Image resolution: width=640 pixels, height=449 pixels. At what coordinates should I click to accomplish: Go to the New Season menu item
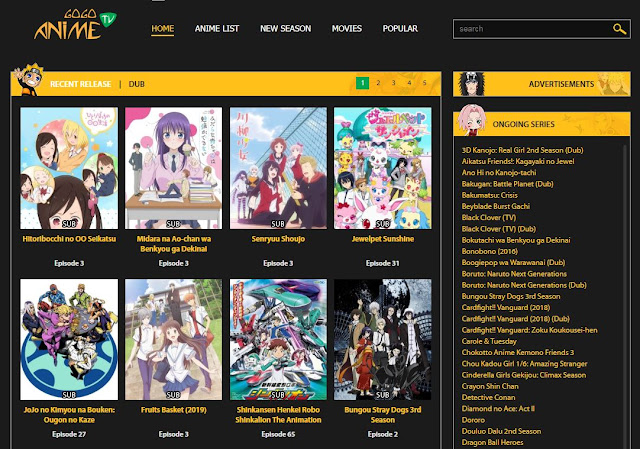285,29
